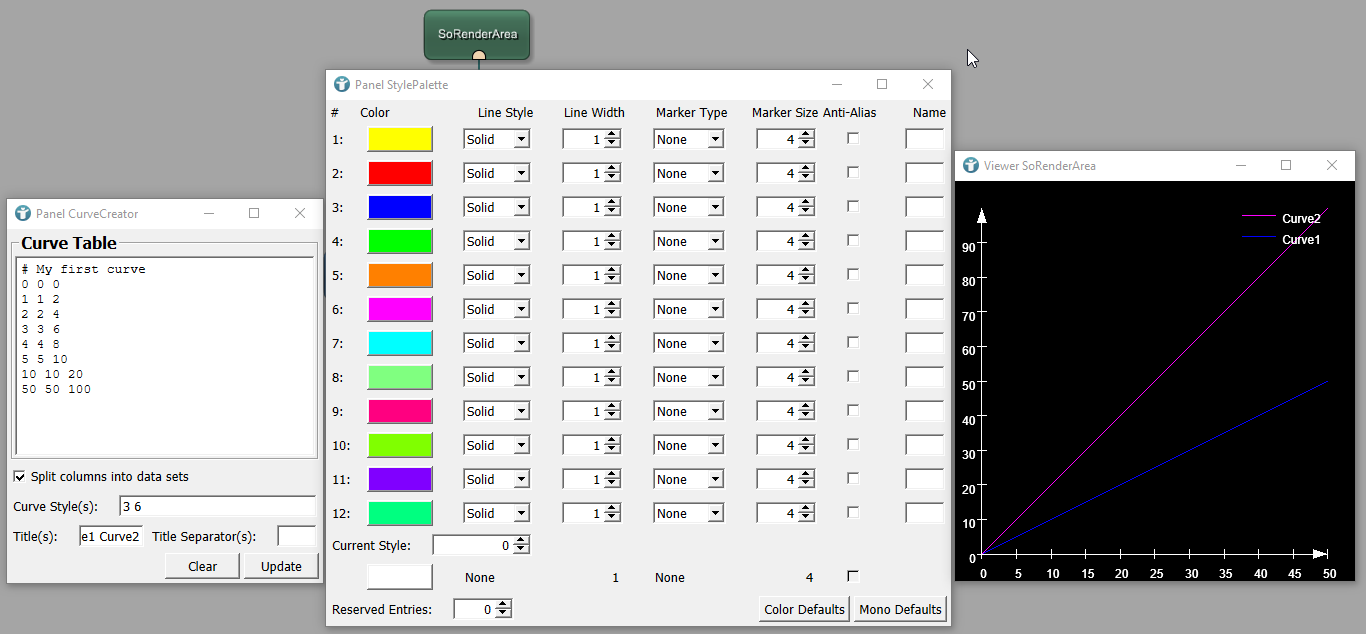Viewport: 1366px width, 634px height.
Task: Increment the Current Style spinner
Action: [x=520, y=541]
